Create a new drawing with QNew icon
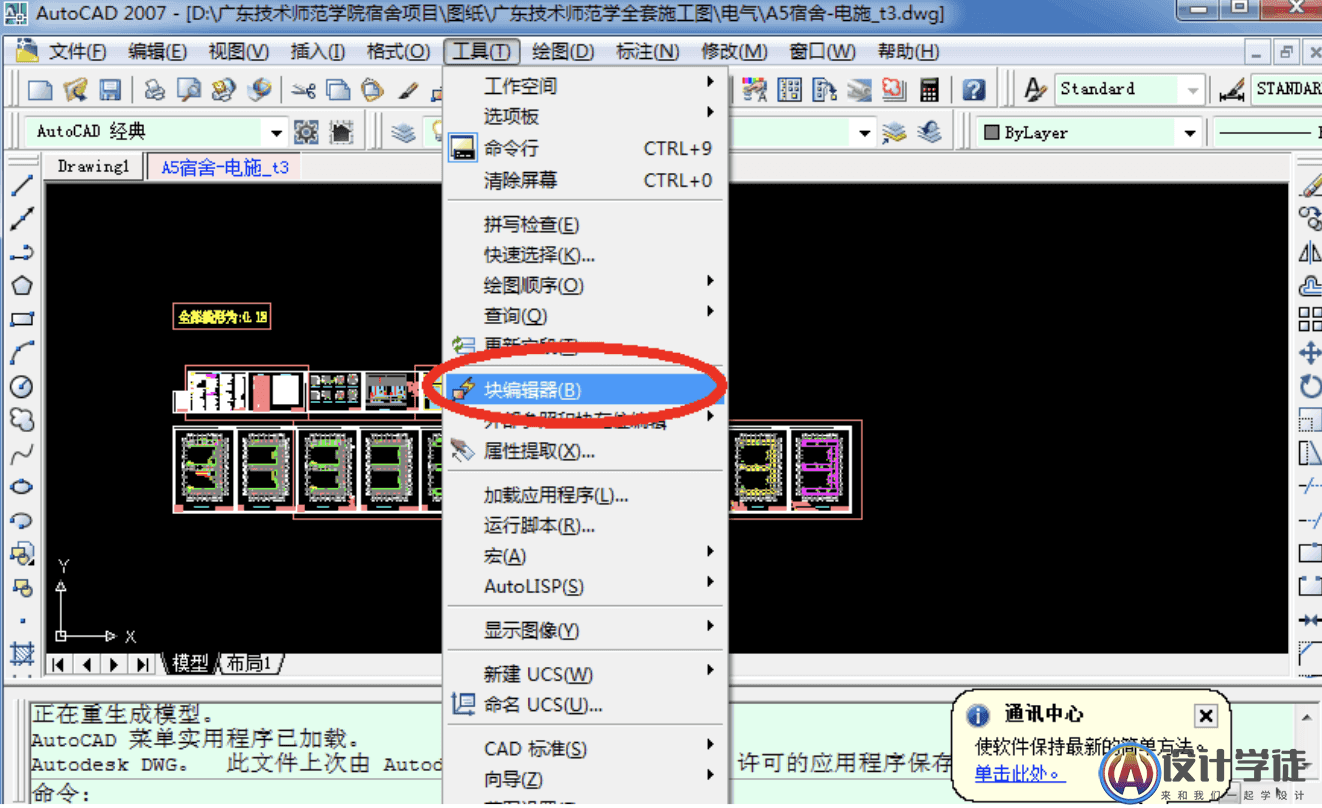The width and height of the screenshot is (1322, 808). (x=41, y=90)
